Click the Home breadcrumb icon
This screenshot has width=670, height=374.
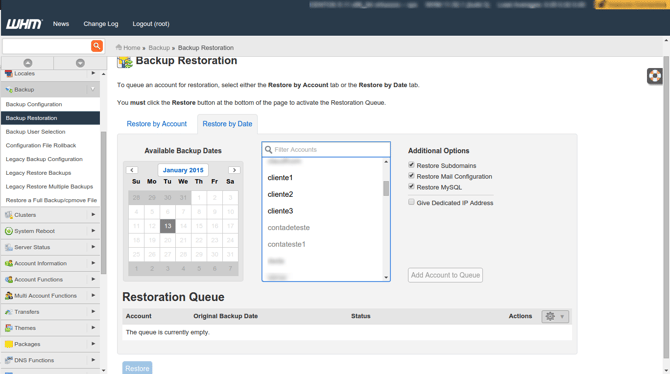pos(119,47)
